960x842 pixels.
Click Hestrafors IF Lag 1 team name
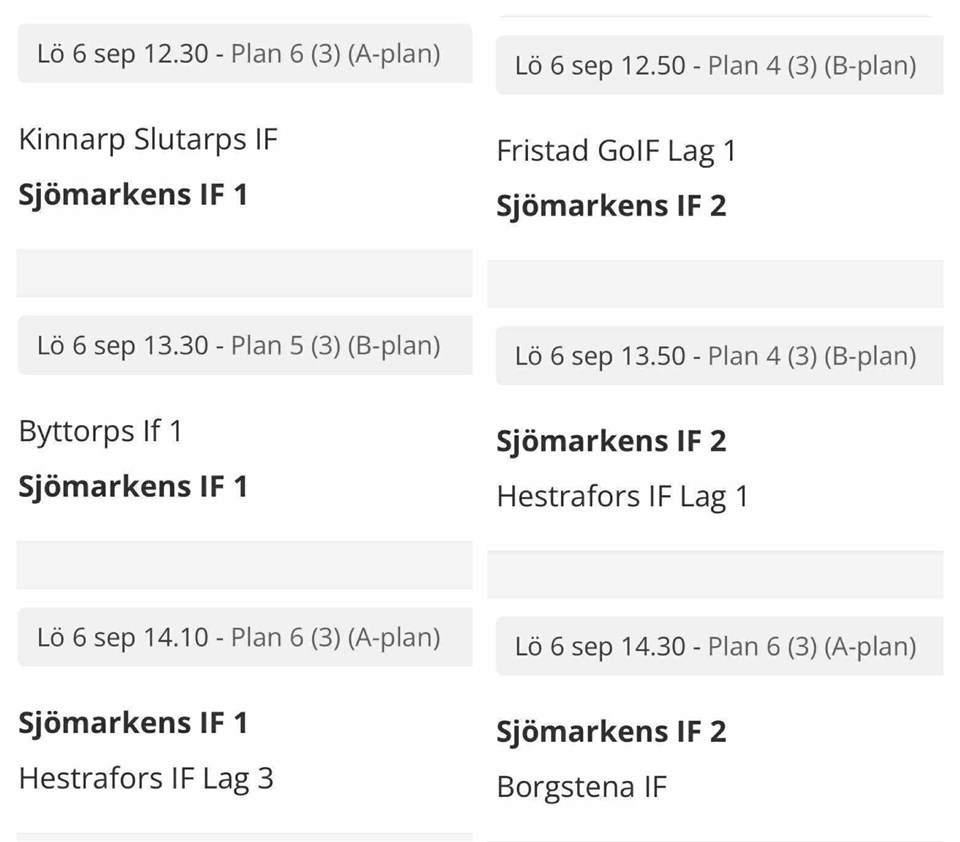pyautogui.click(x=622, y=496)
